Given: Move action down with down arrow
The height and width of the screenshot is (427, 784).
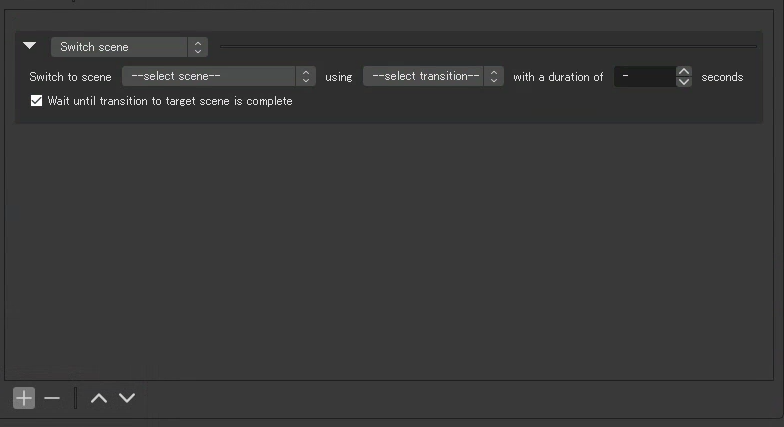Looking at the screenshot, I should click(127, 398).
